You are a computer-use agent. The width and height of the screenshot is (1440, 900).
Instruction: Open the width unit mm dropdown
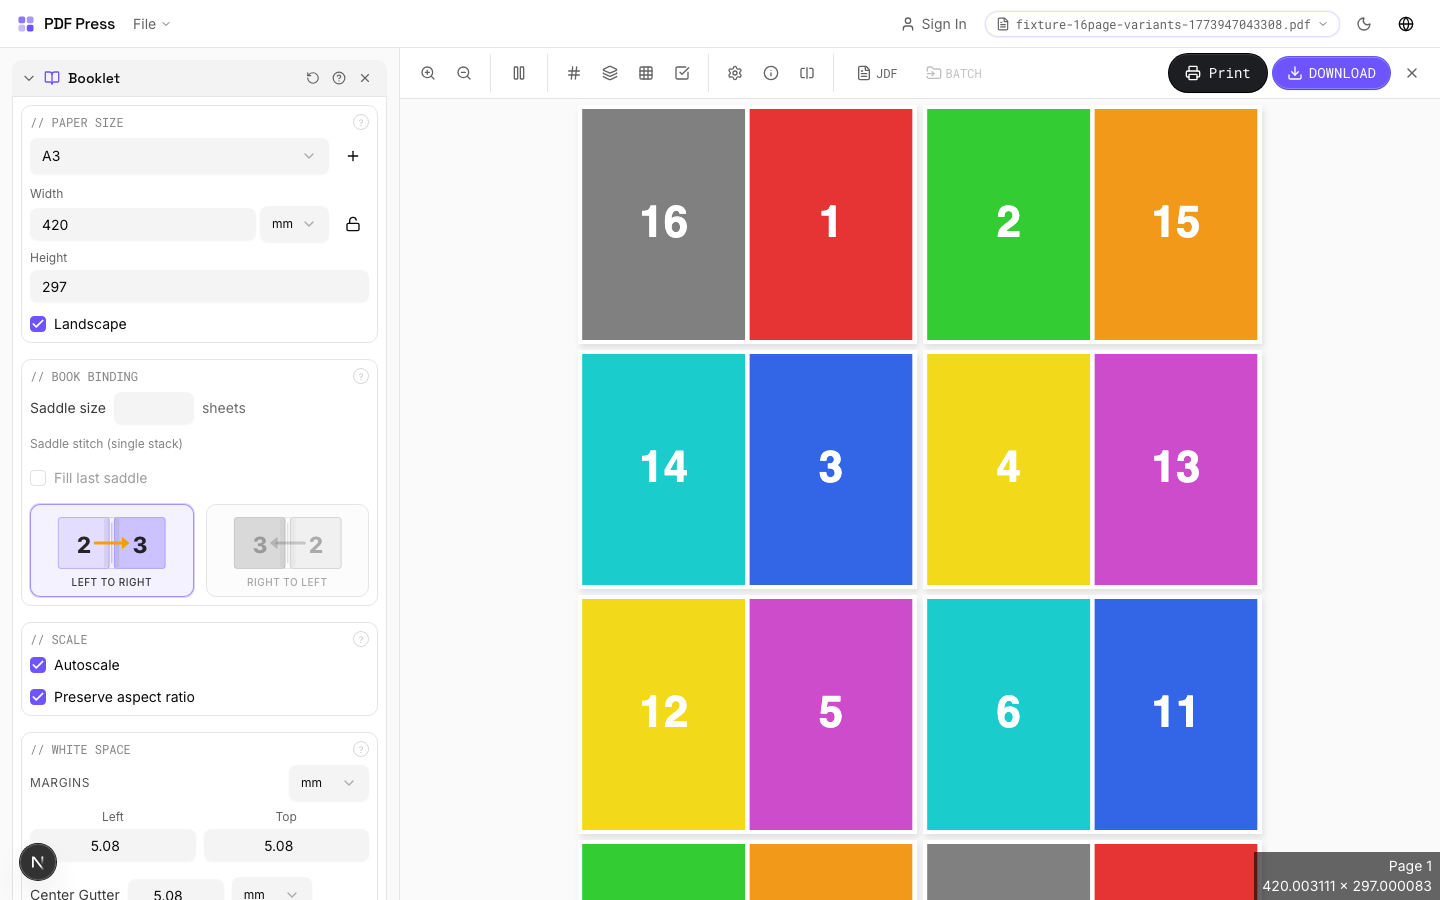tap(294, 225)
